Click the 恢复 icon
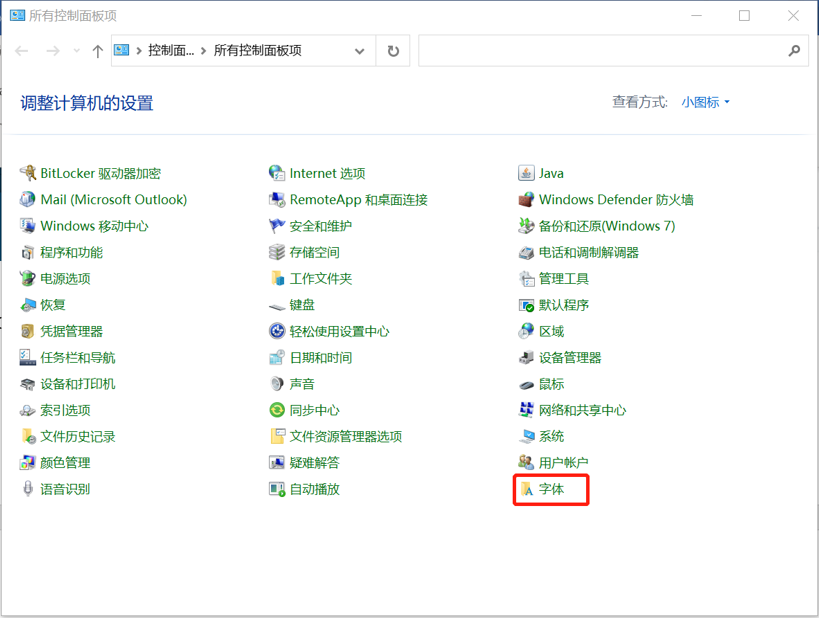Screen dimensions: 819x618 [27, 305]
